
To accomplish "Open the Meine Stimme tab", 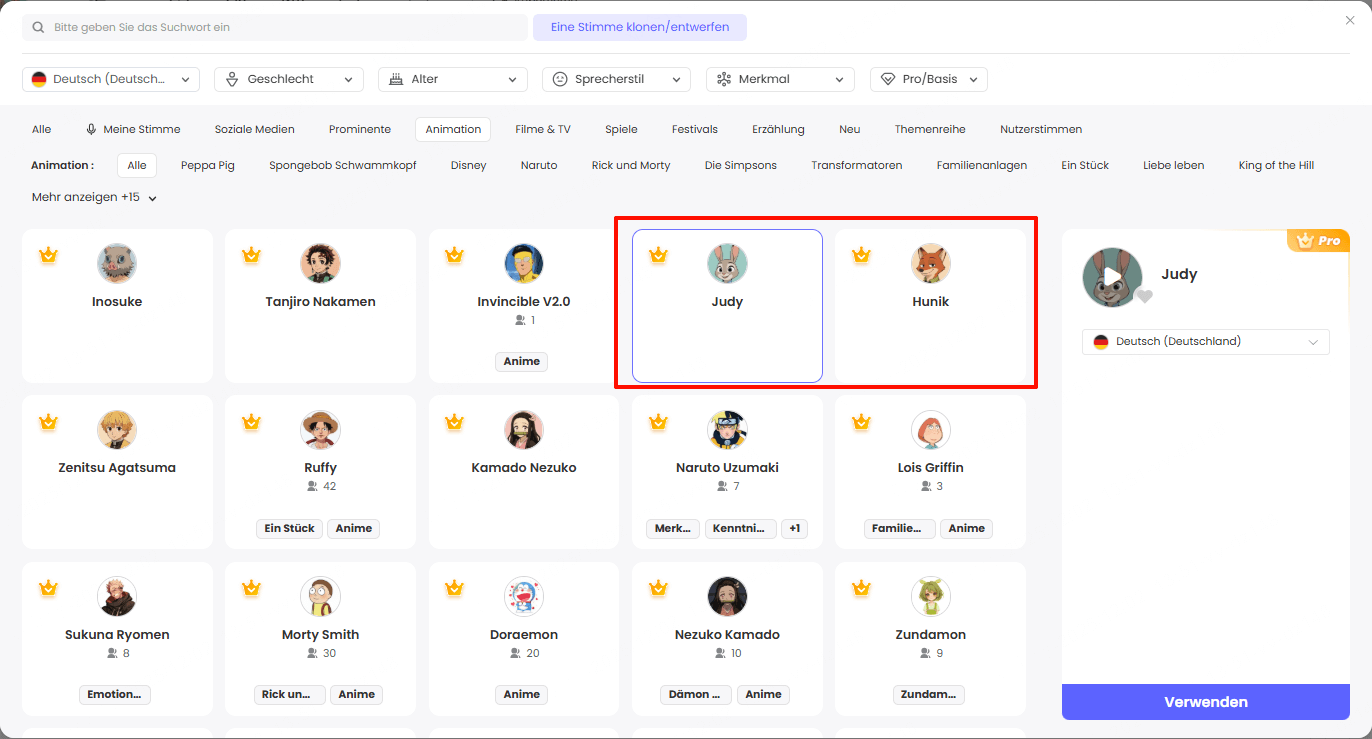I will (x=133, y=129).
